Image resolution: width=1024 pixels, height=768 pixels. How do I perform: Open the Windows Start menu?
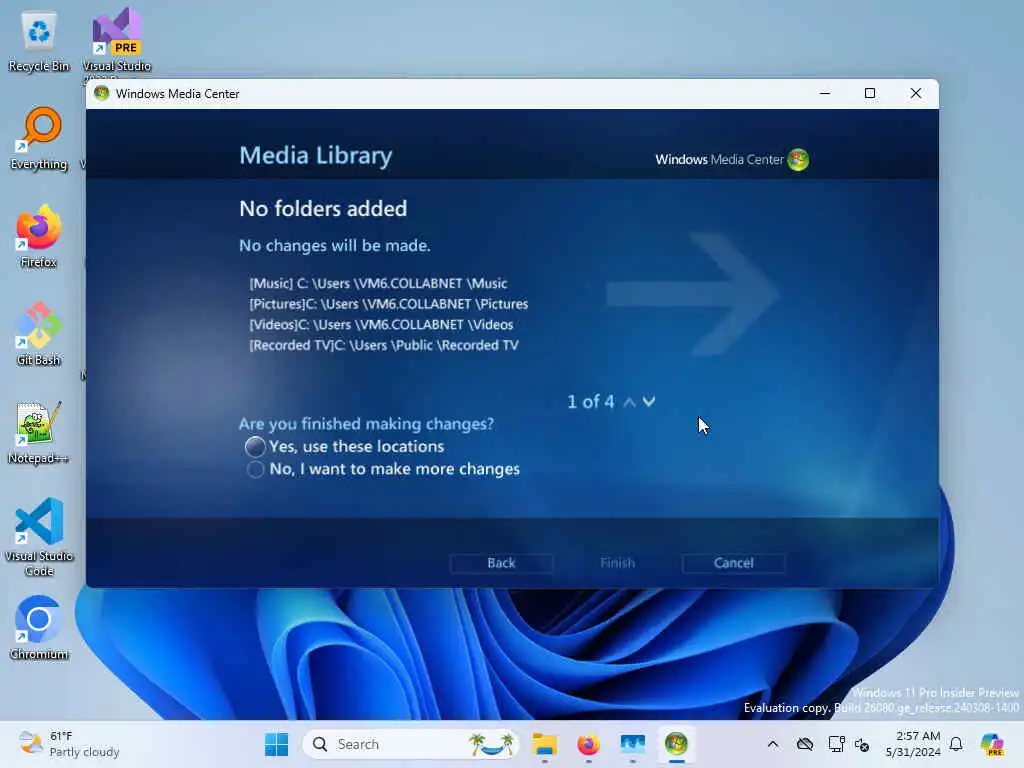276,744
